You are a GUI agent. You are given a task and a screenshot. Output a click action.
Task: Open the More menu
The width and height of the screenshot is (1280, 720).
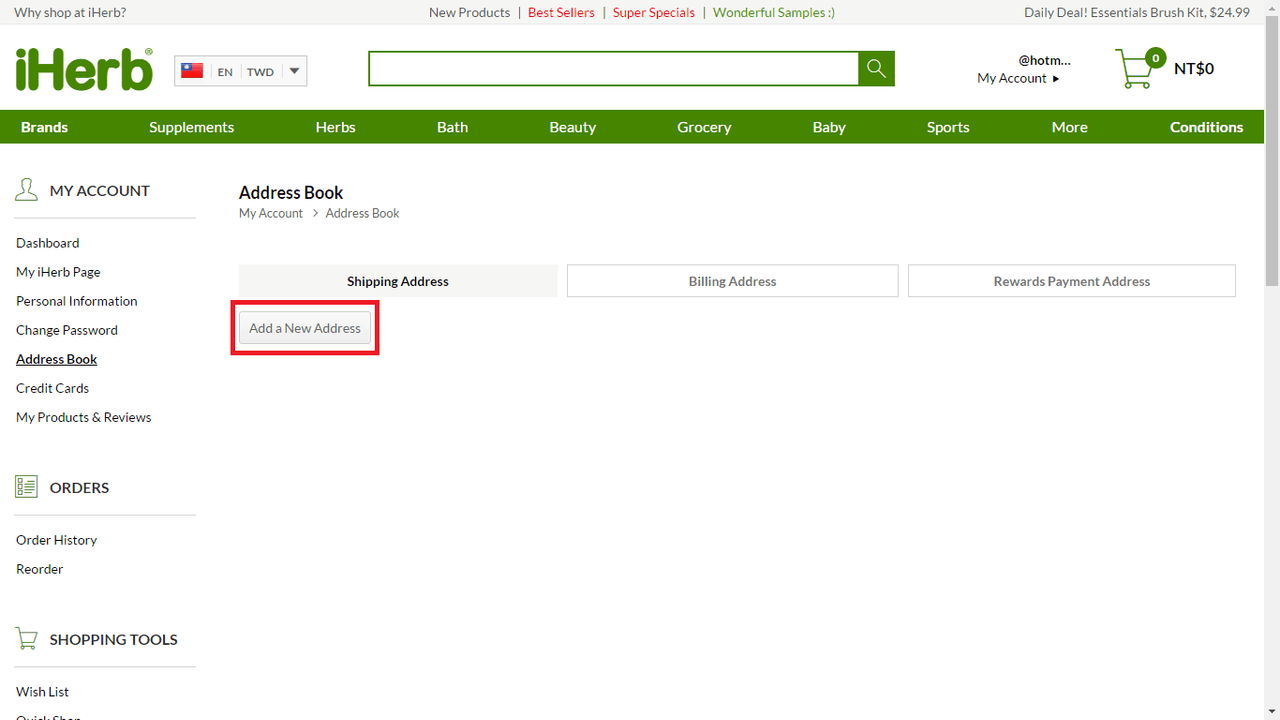(x=1069, y=127)
